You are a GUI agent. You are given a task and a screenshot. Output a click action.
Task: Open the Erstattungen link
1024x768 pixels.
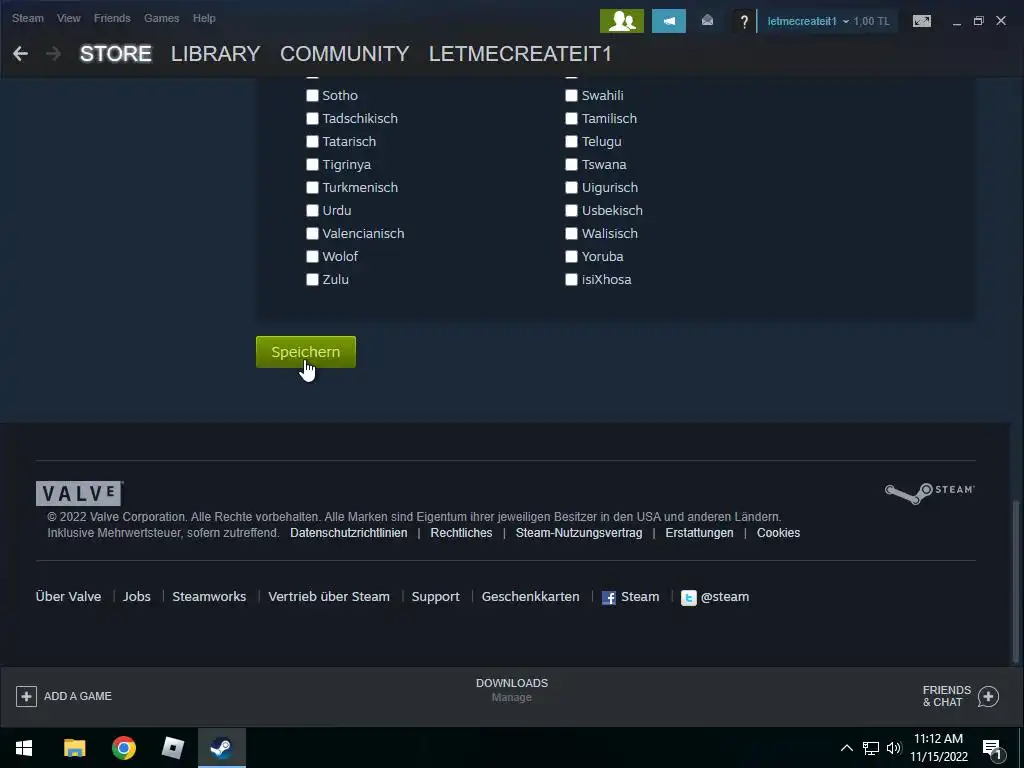[699, 533]
